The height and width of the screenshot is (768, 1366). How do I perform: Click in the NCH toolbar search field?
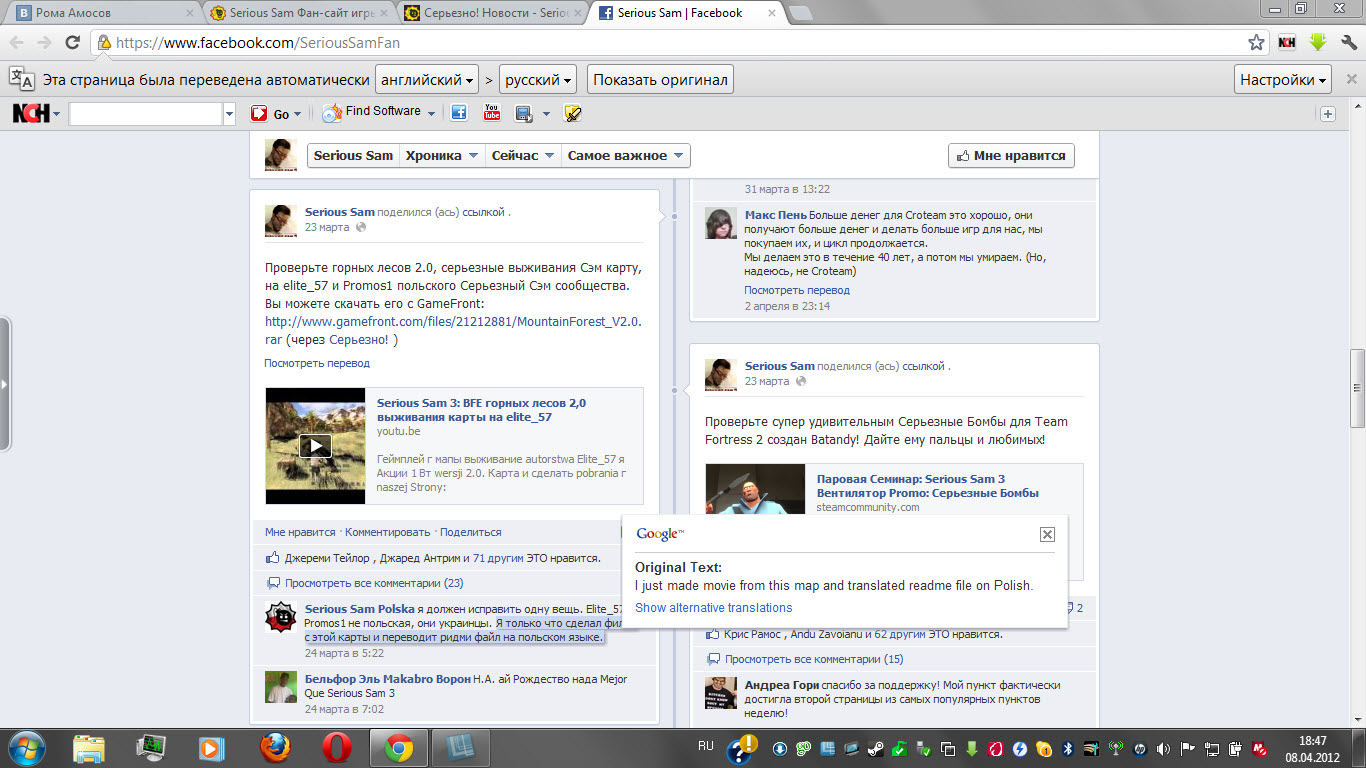[145, 114]
